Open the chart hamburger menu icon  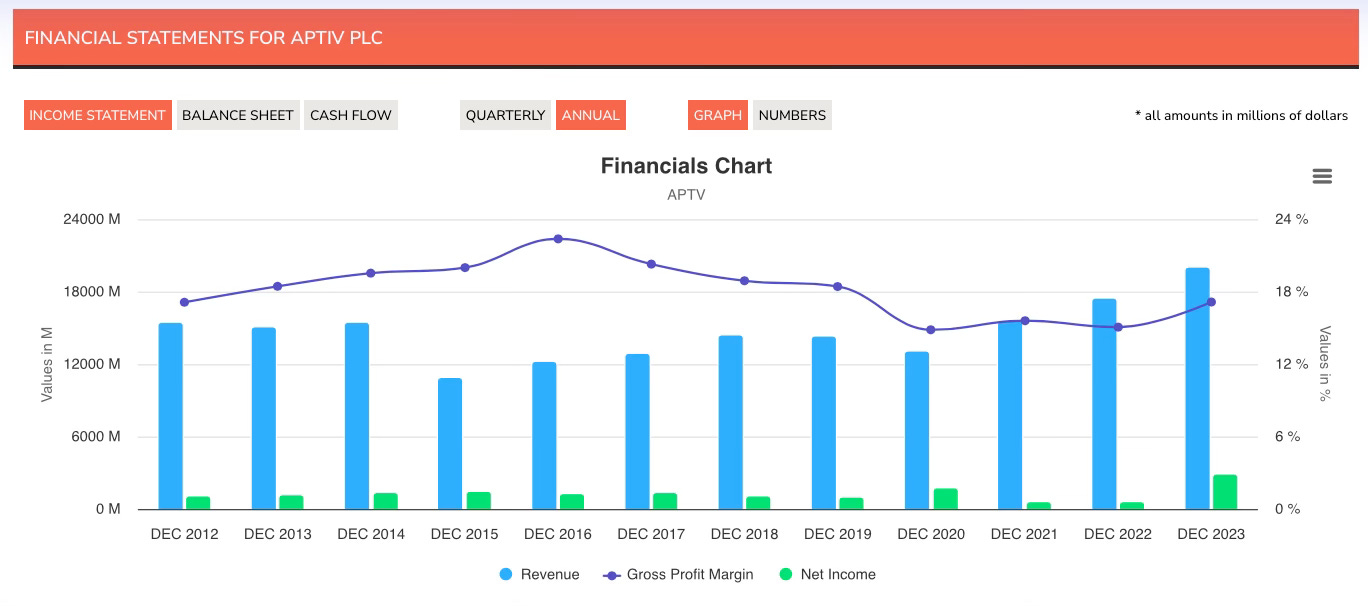coord(1322,176)
